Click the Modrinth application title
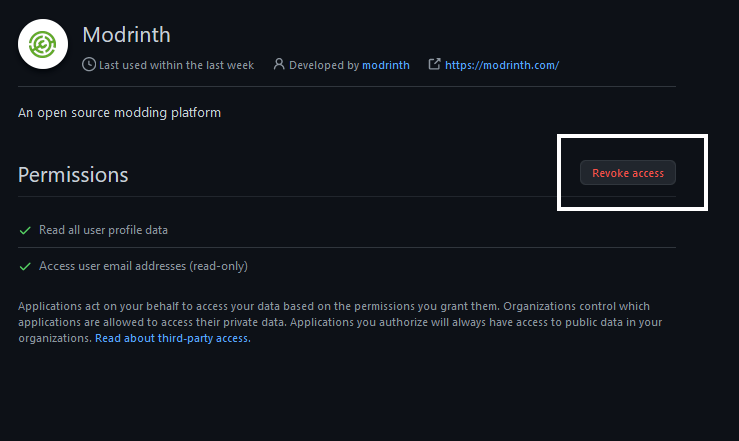Image resolution: width=739 pixels, height=441 pixels. click(x=126, y=35)
